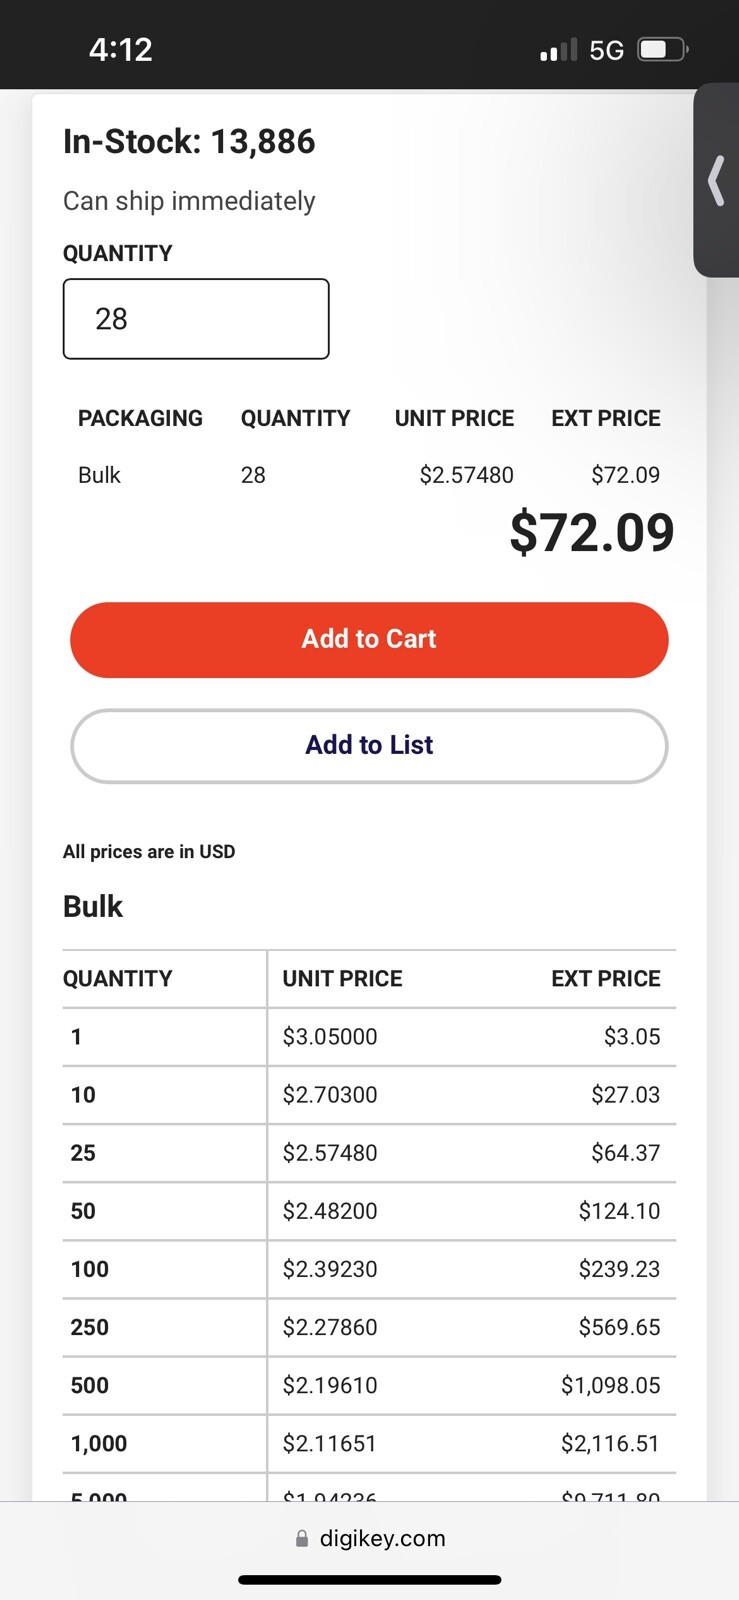Add the item to cart

(369, 640)
